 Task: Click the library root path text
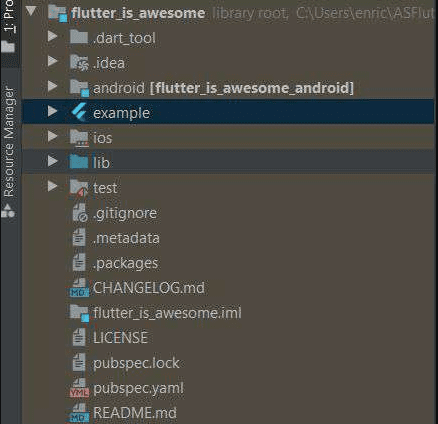coord(323,13)
